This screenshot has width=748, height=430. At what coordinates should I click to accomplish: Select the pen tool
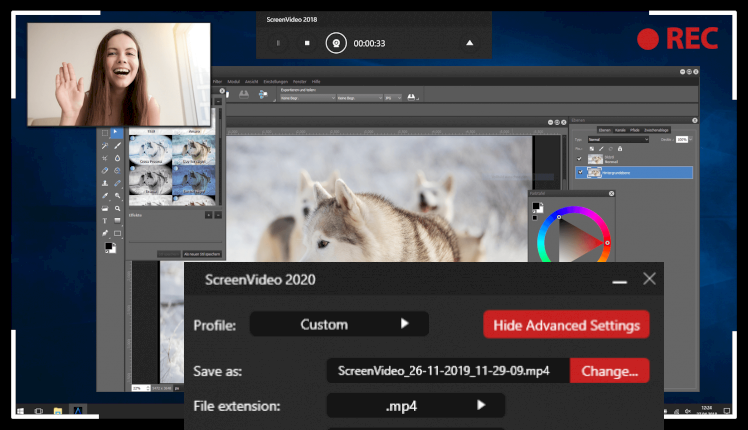coord(105,233)
